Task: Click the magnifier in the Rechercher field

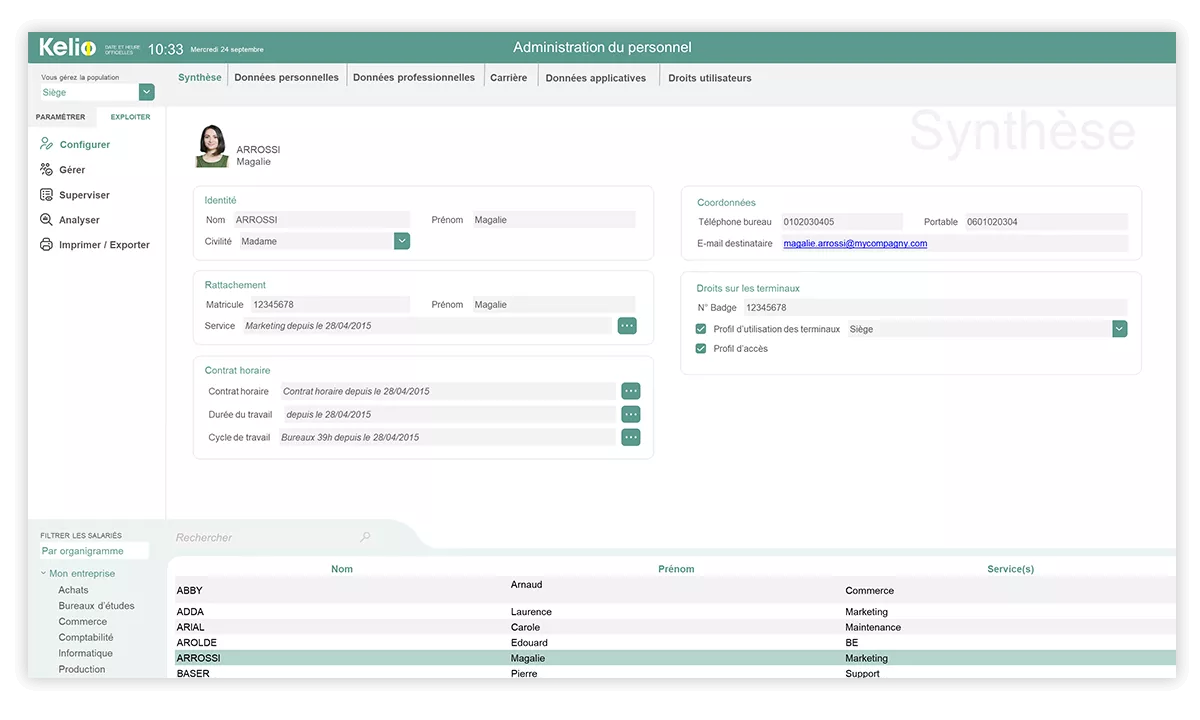Action: (x=365, y=537)
